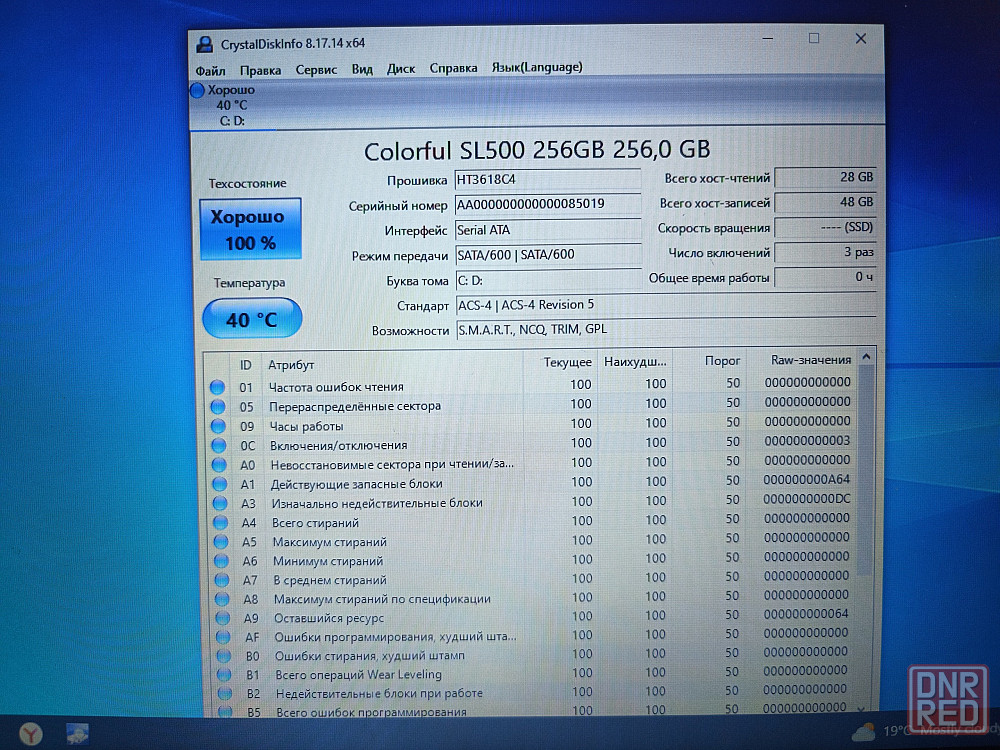1000x750 pixels.
Task: Click the Порог column header
Action: coord(709,361)
